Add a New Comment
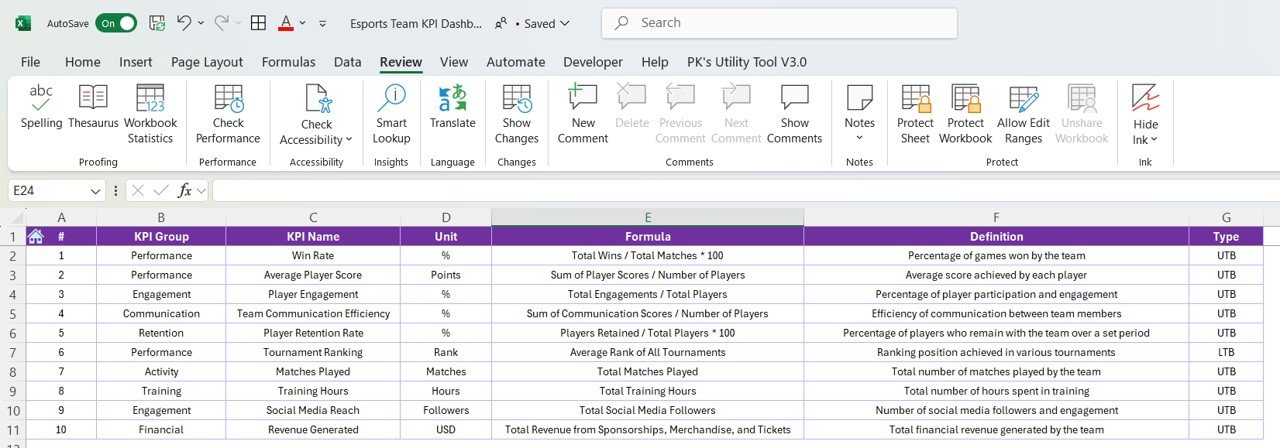Screen dimensions: 1280x448 tap(583, 114)
